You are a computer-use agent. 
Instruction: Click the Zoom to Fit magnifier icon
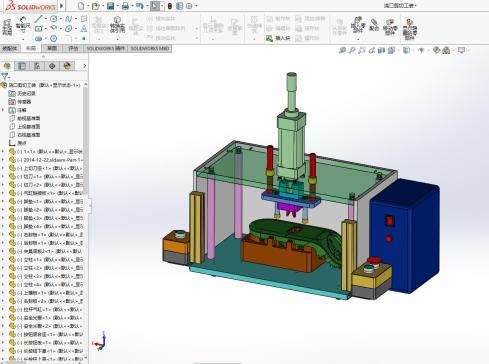[x=342, y=50]
